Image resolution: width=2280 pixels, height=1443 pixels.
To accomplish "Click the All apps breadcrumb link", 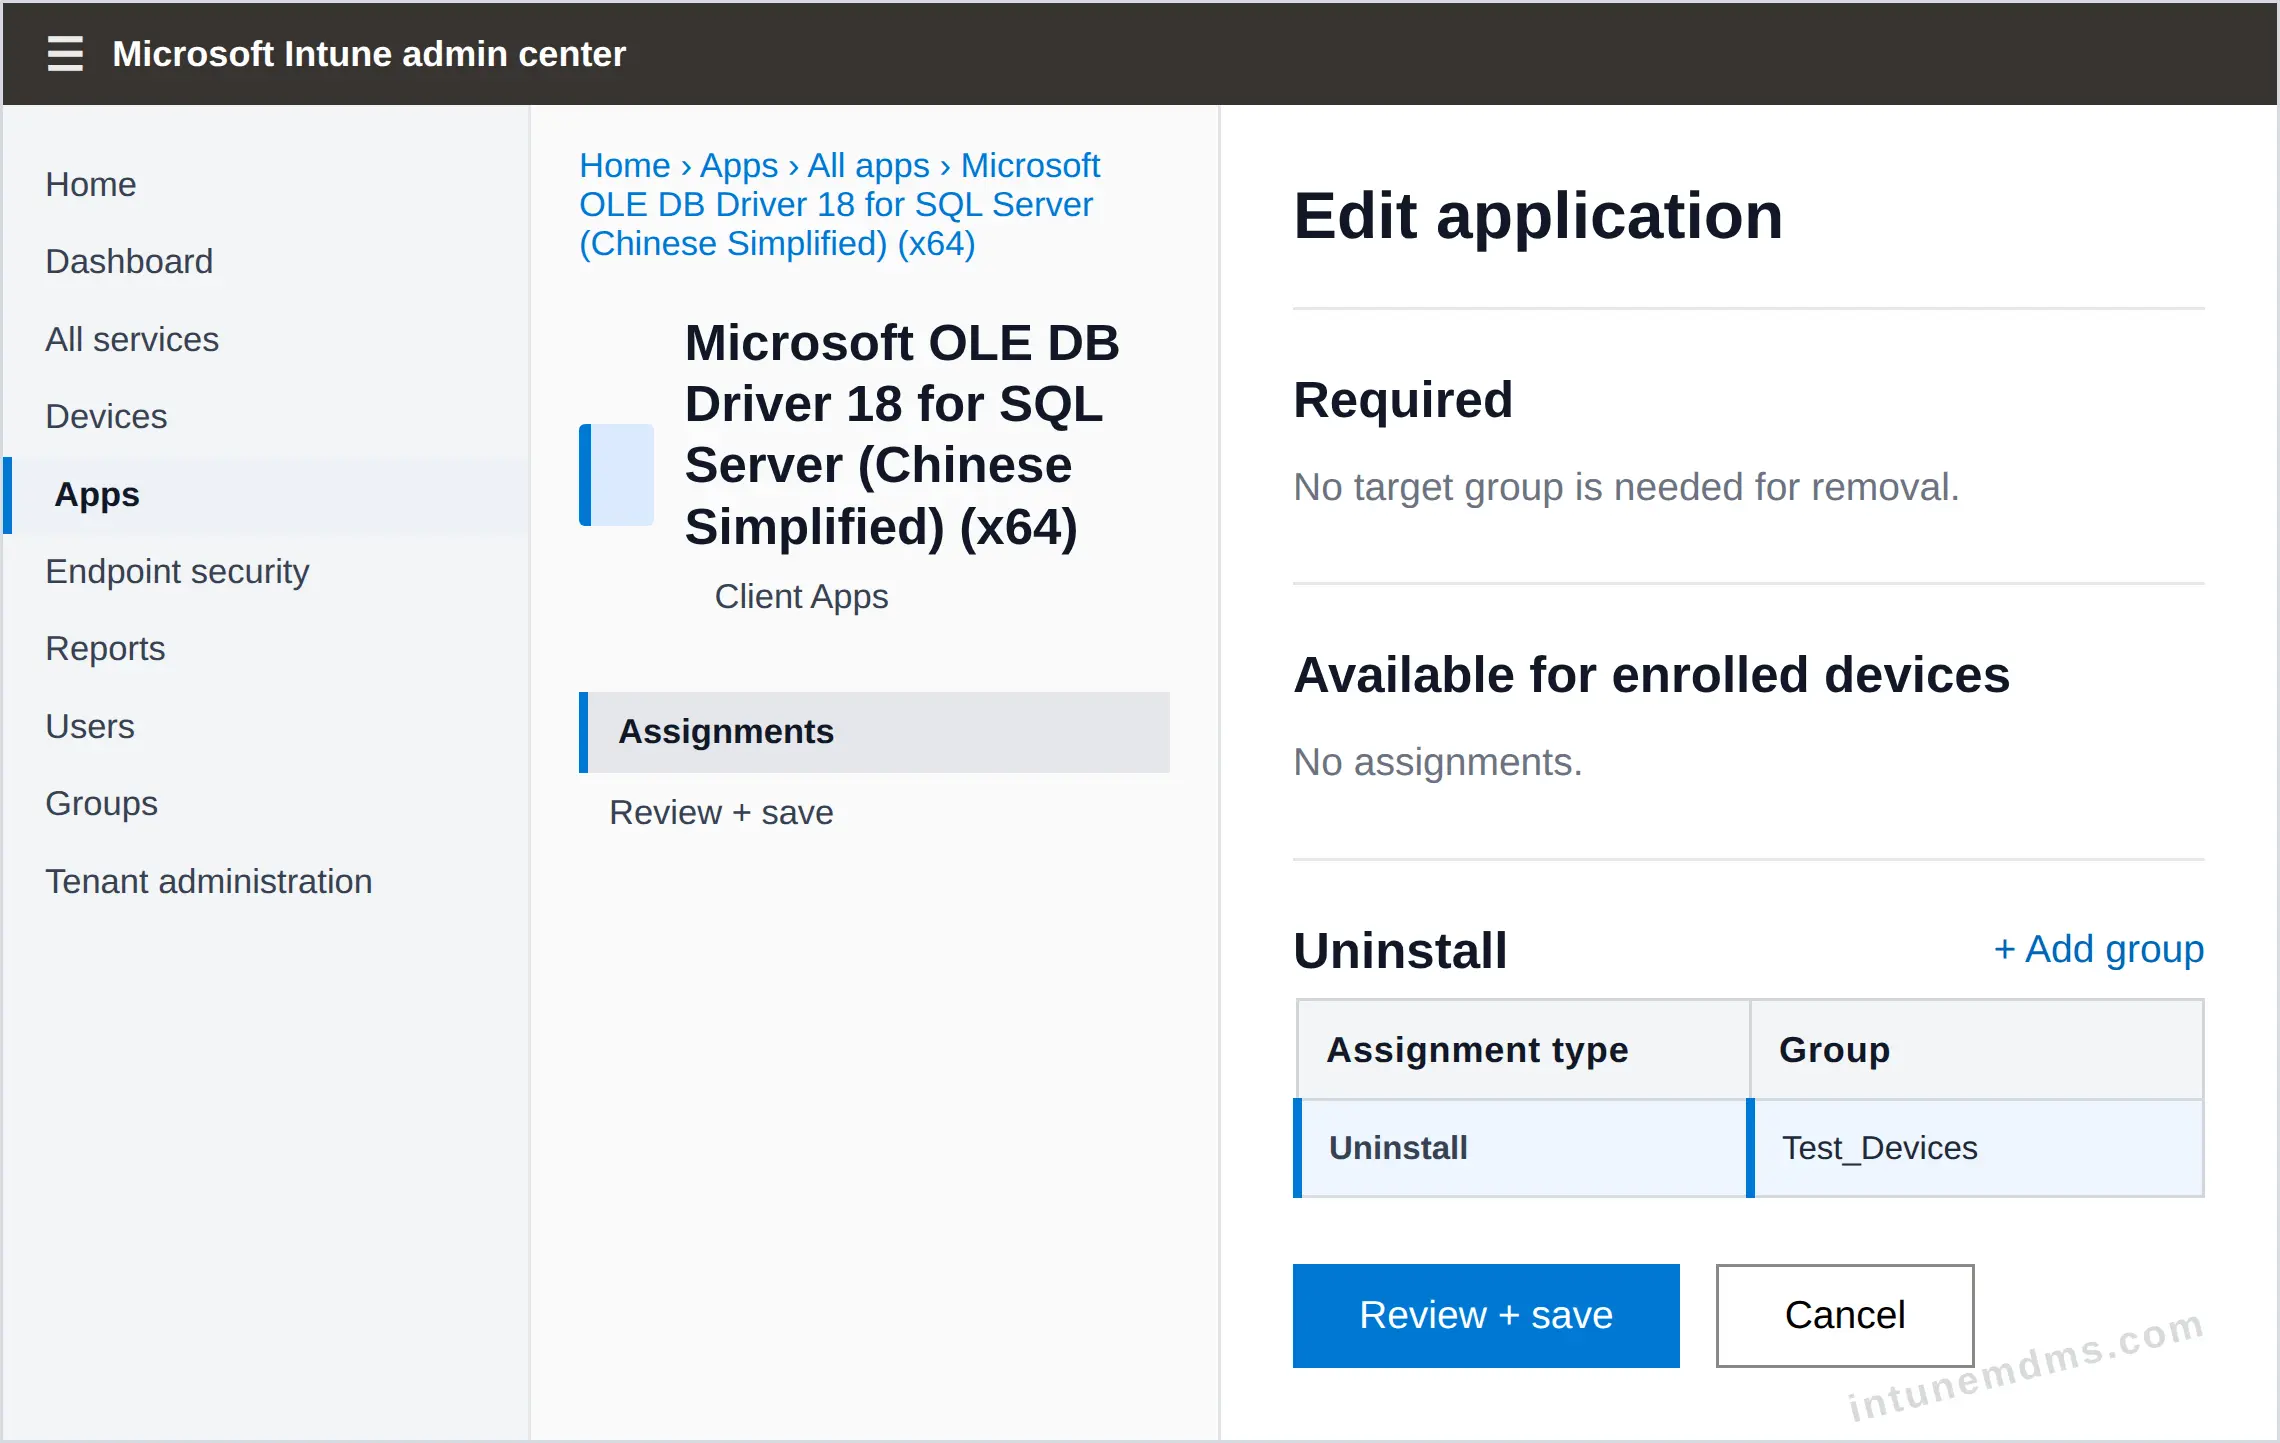I will [x=868, y=165].
